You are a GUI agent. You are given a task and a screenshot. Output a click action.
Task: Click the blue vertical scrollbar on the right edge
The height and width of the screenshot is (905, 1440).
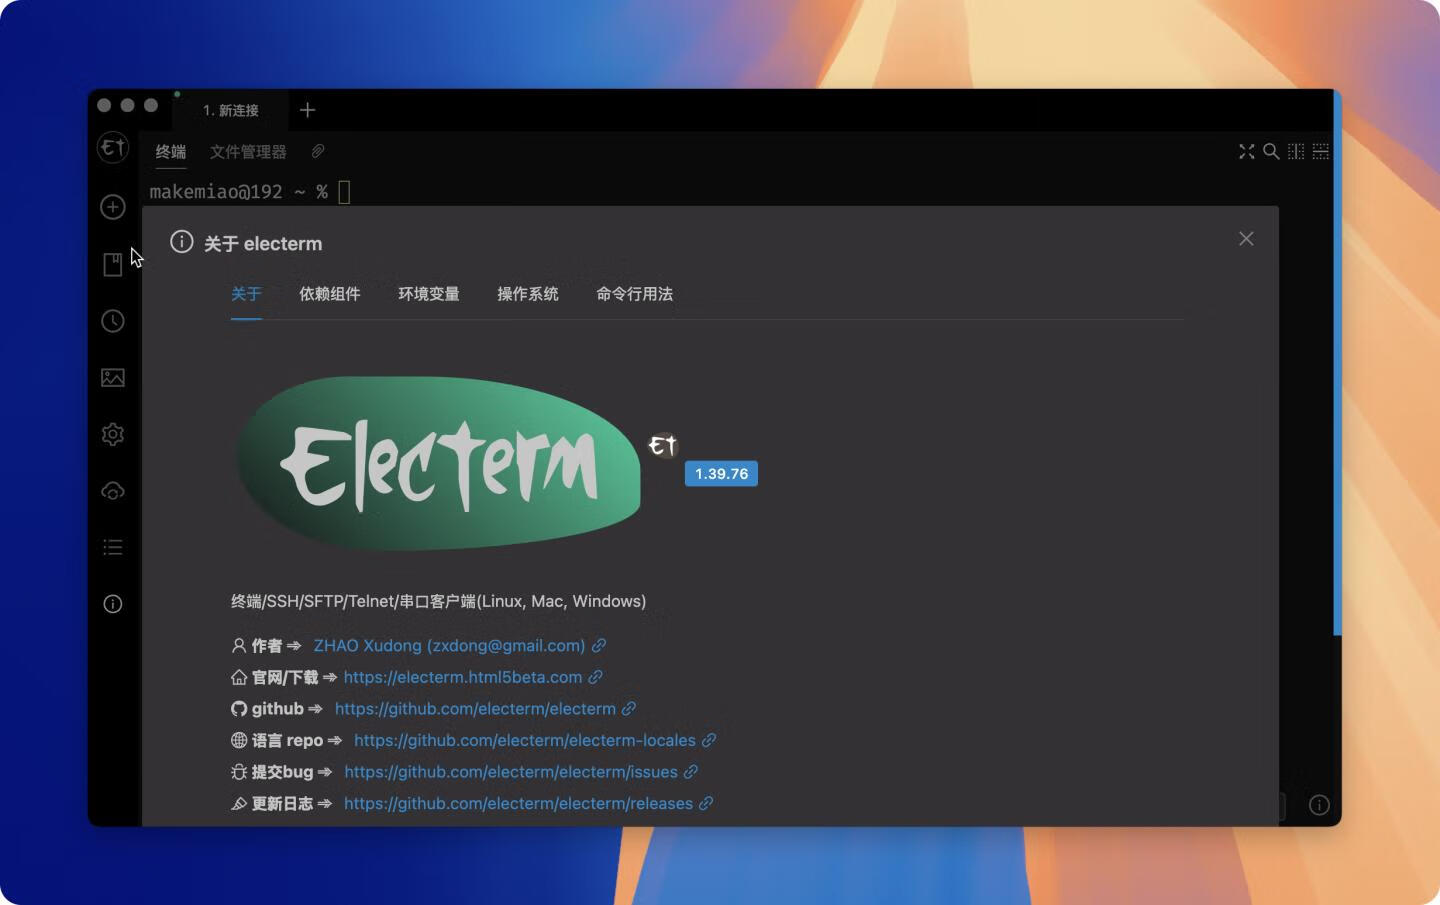pyautogui.click(x=1337, y=365)
